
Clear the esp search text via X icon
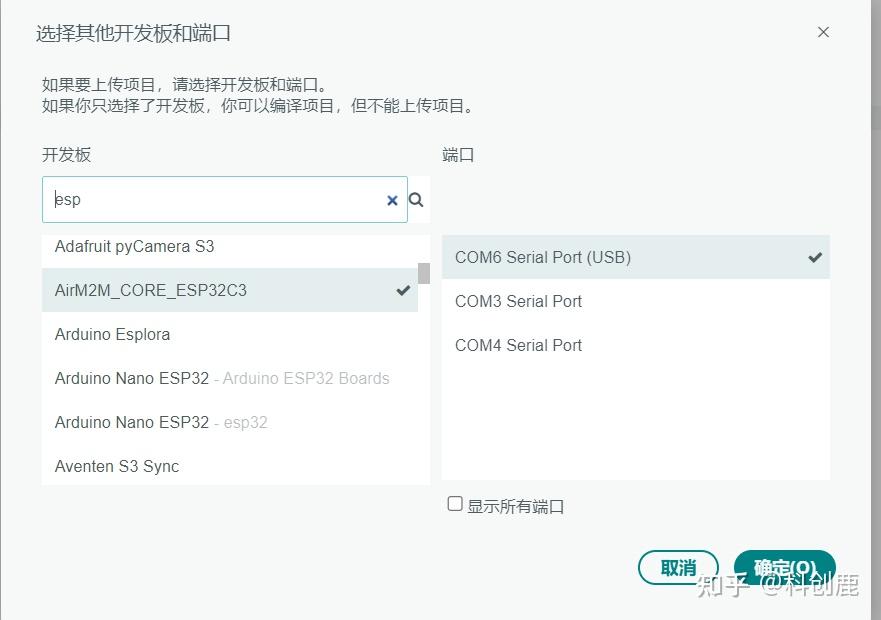392,200
